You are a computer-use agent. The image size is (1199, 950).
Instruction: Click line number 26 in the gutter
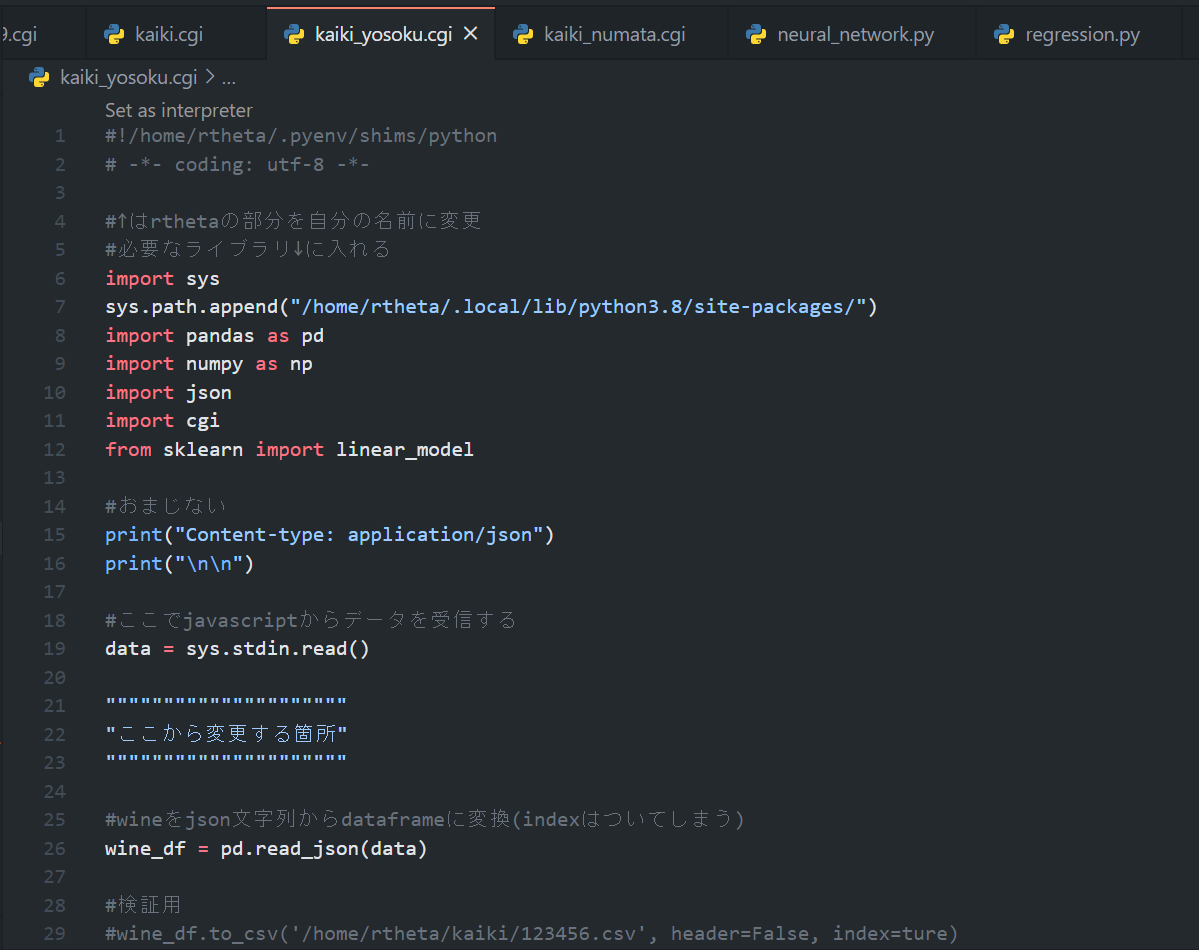coord(54,849)
